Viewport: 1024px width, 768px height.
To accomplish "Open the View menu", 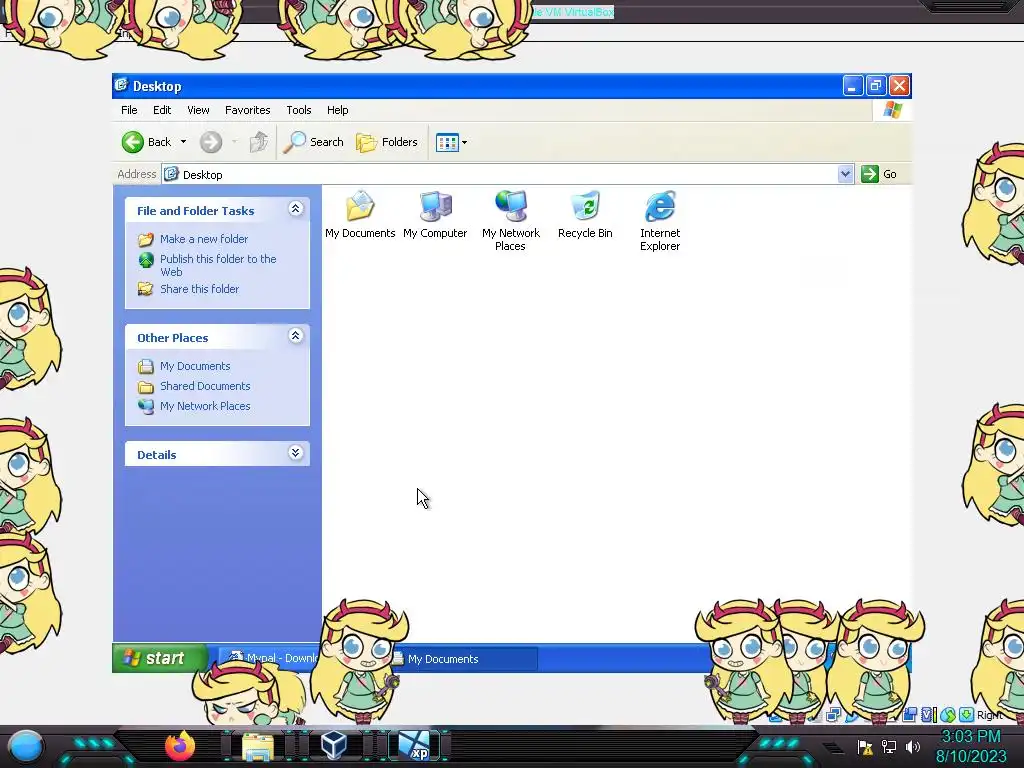I will 199,110.
